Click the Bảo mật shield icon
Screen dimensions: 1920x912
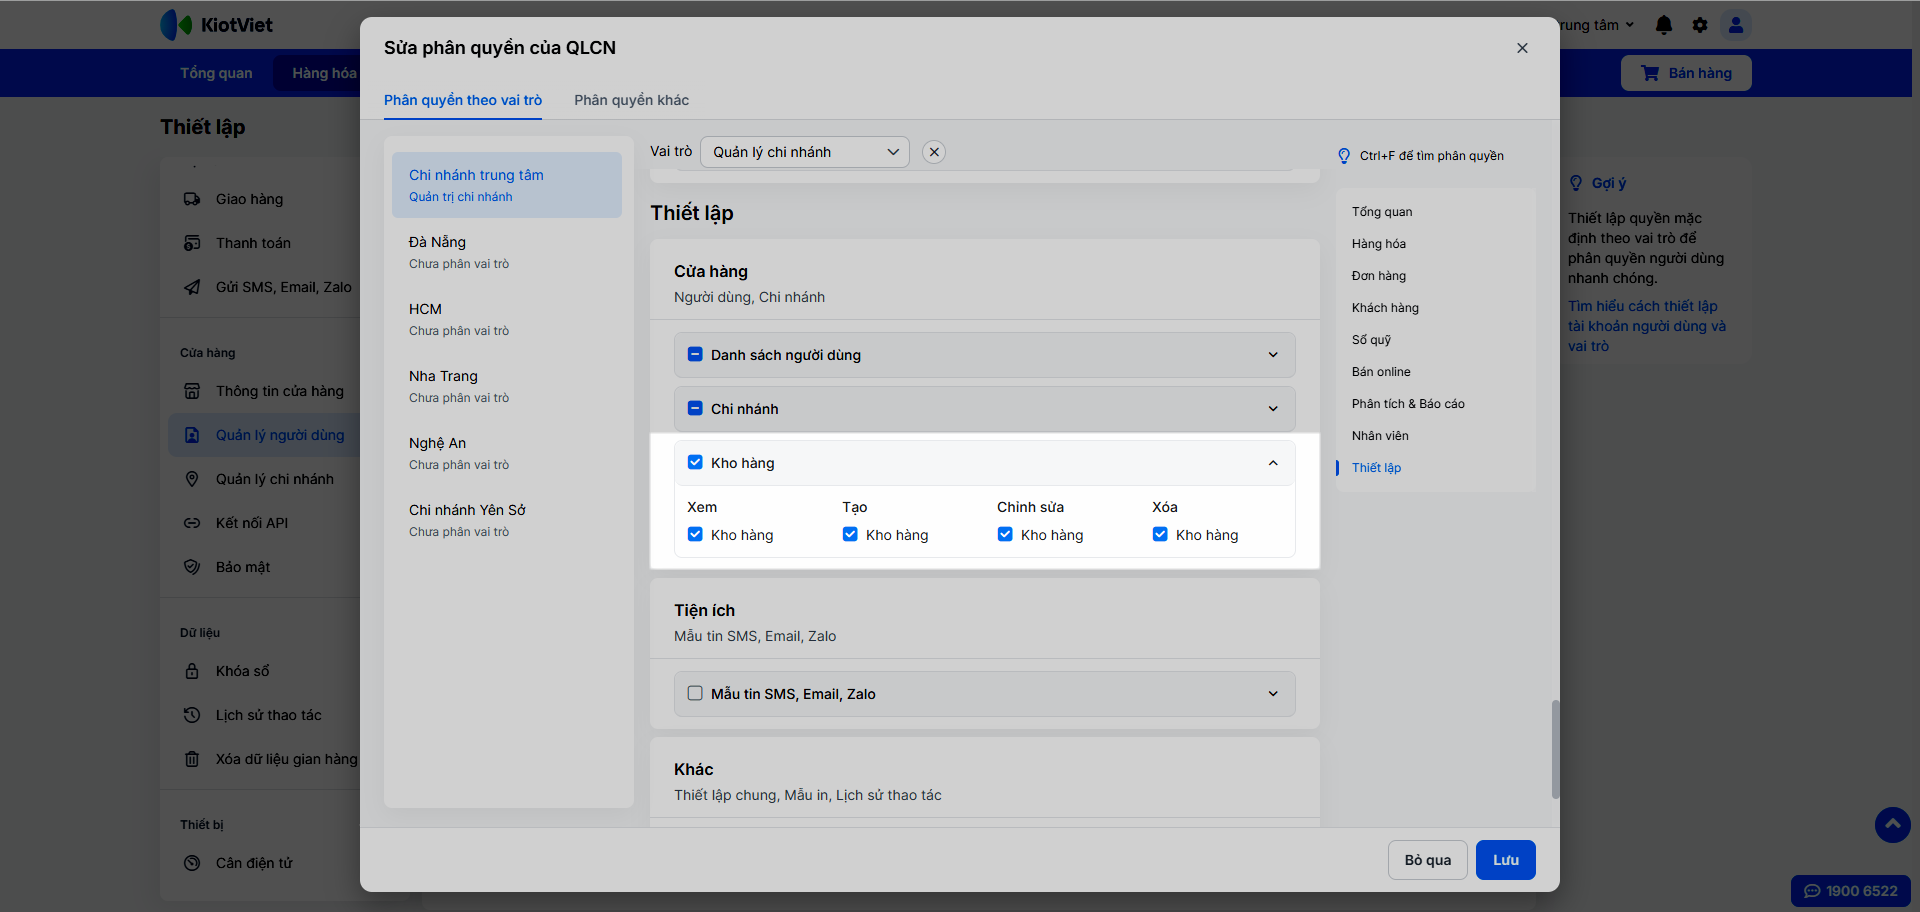tap(192, 567)
